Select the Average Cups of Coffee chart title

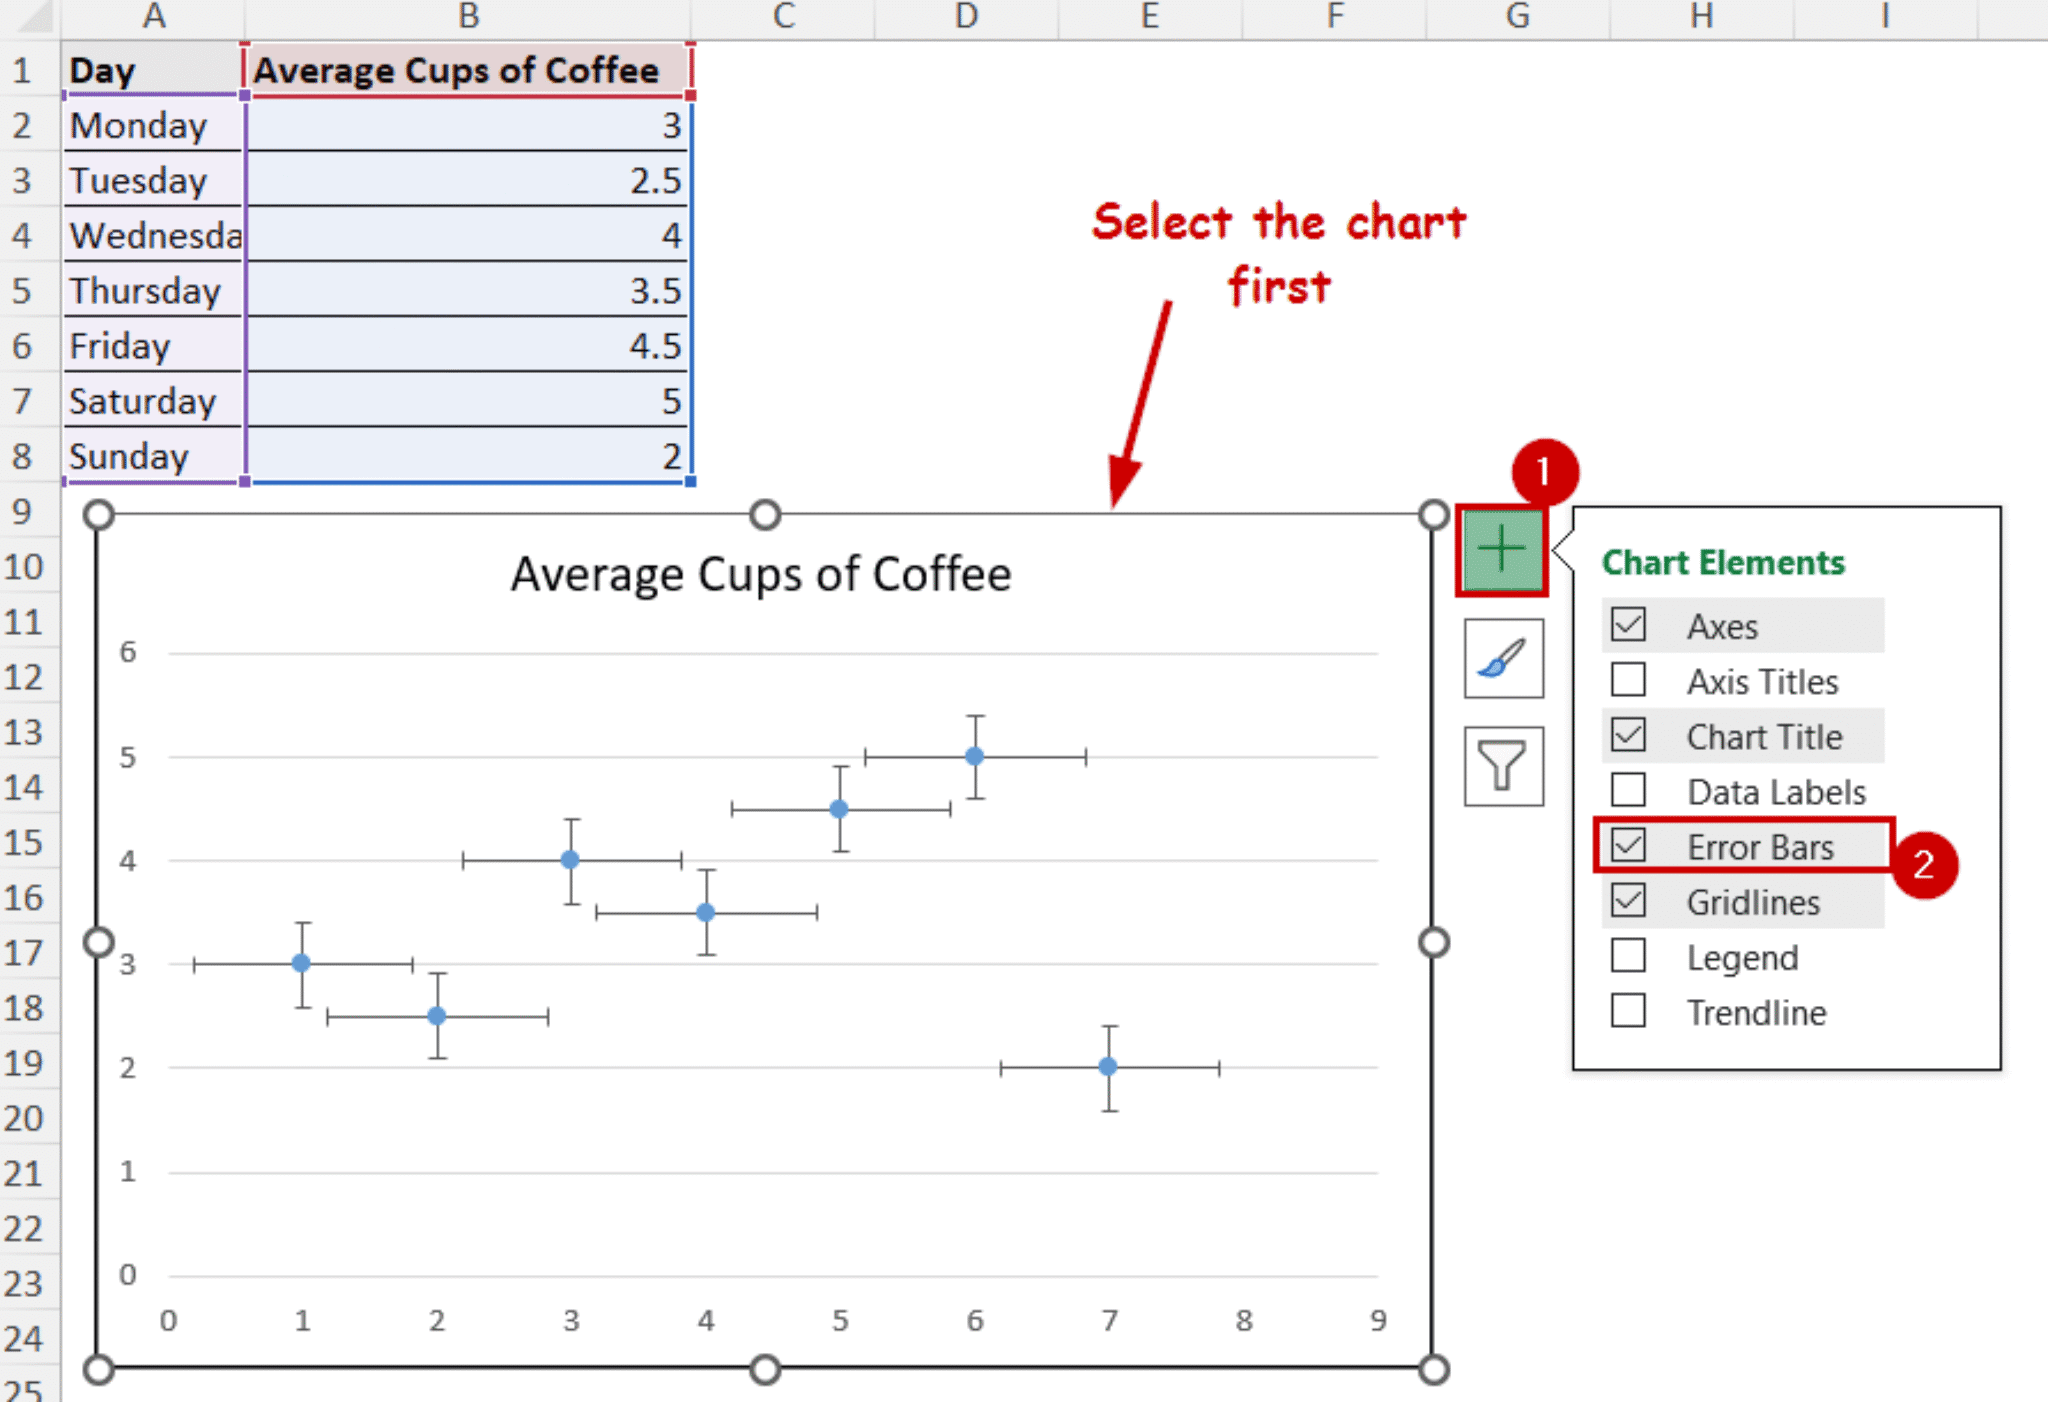point(762,573)
